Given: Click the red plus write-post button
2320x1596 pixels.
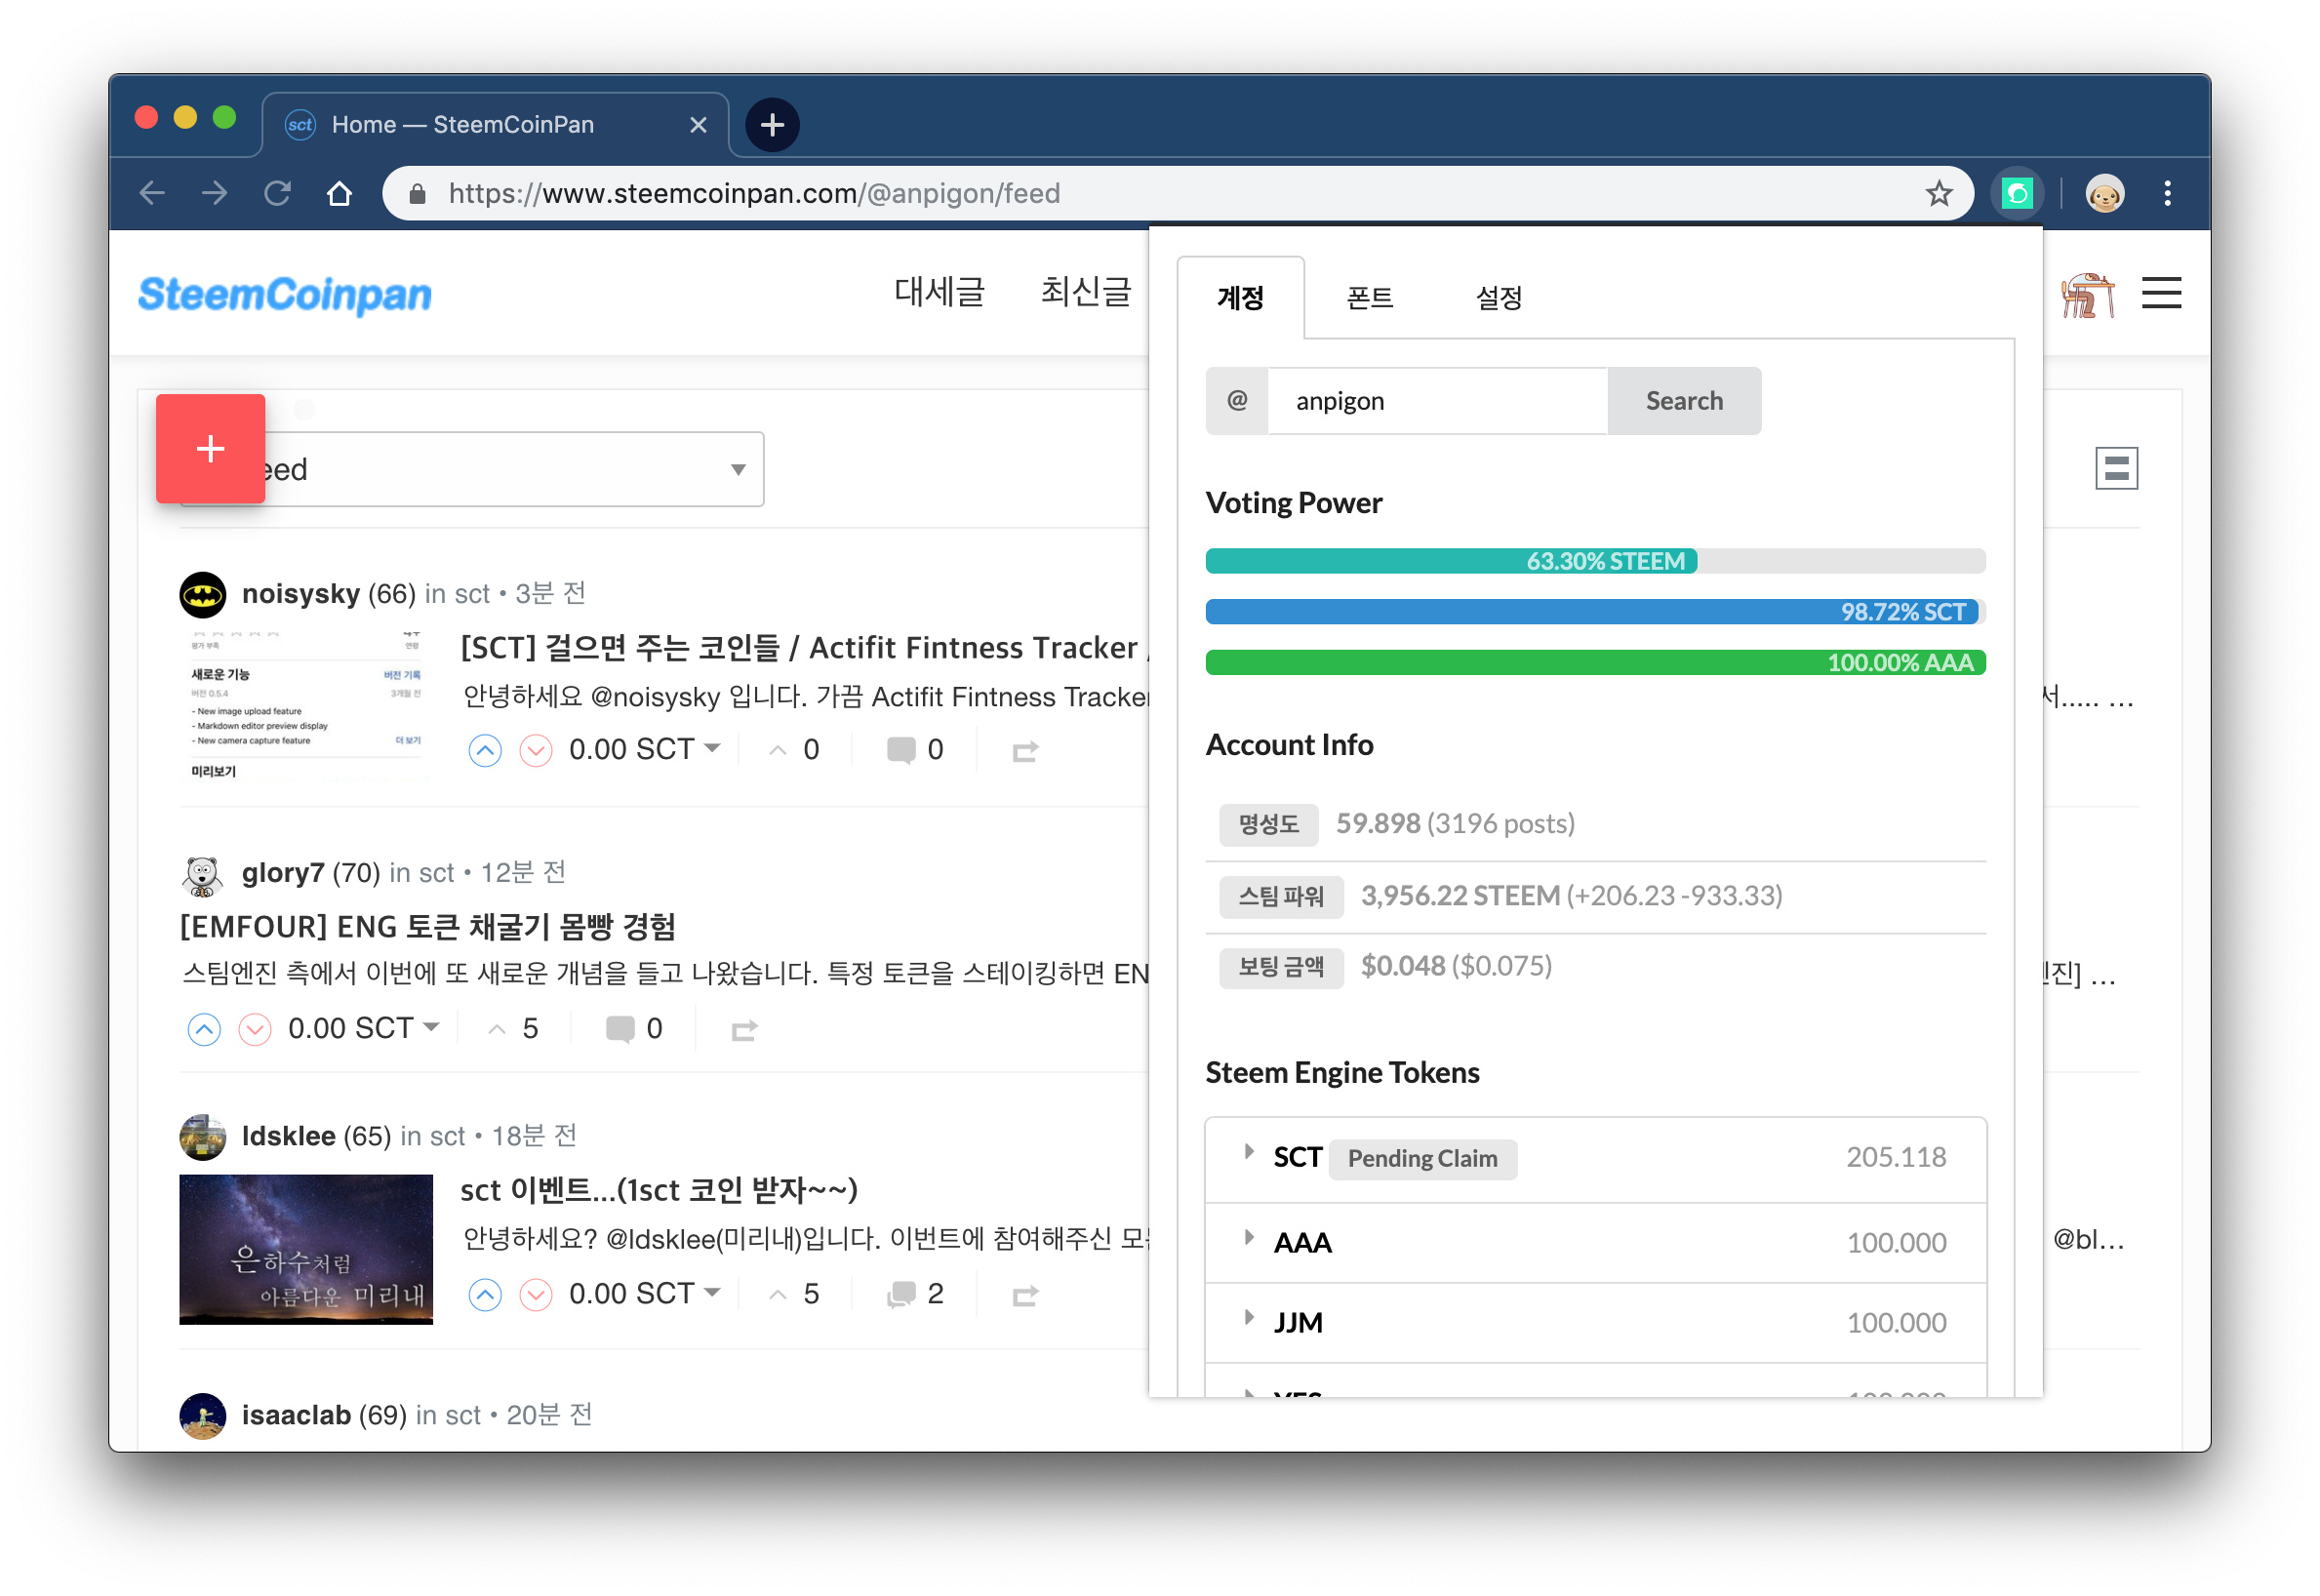Looking at the screenshot, I should 210,449.
